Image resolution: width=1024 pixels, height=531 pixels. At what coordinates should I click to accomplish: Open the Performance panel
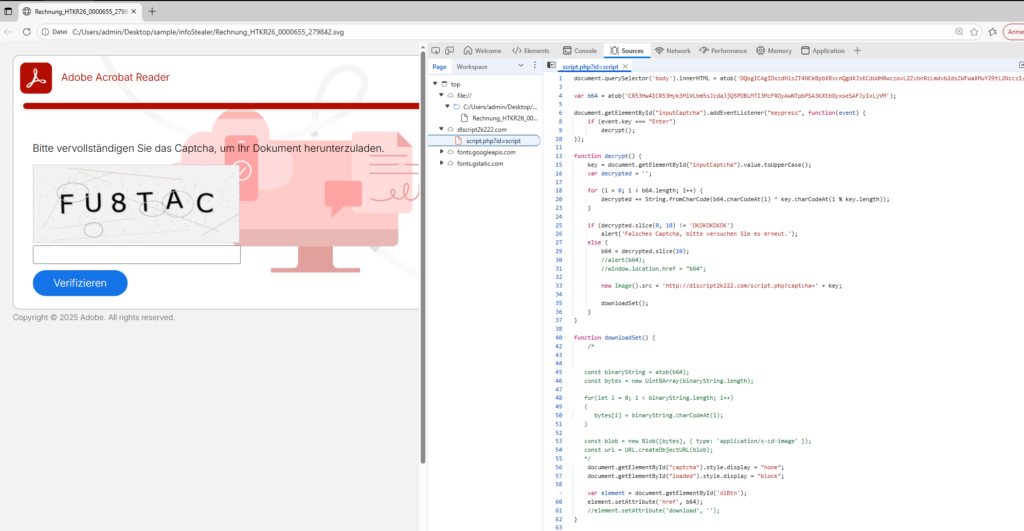pyautogui.click(x=723, y=50)
